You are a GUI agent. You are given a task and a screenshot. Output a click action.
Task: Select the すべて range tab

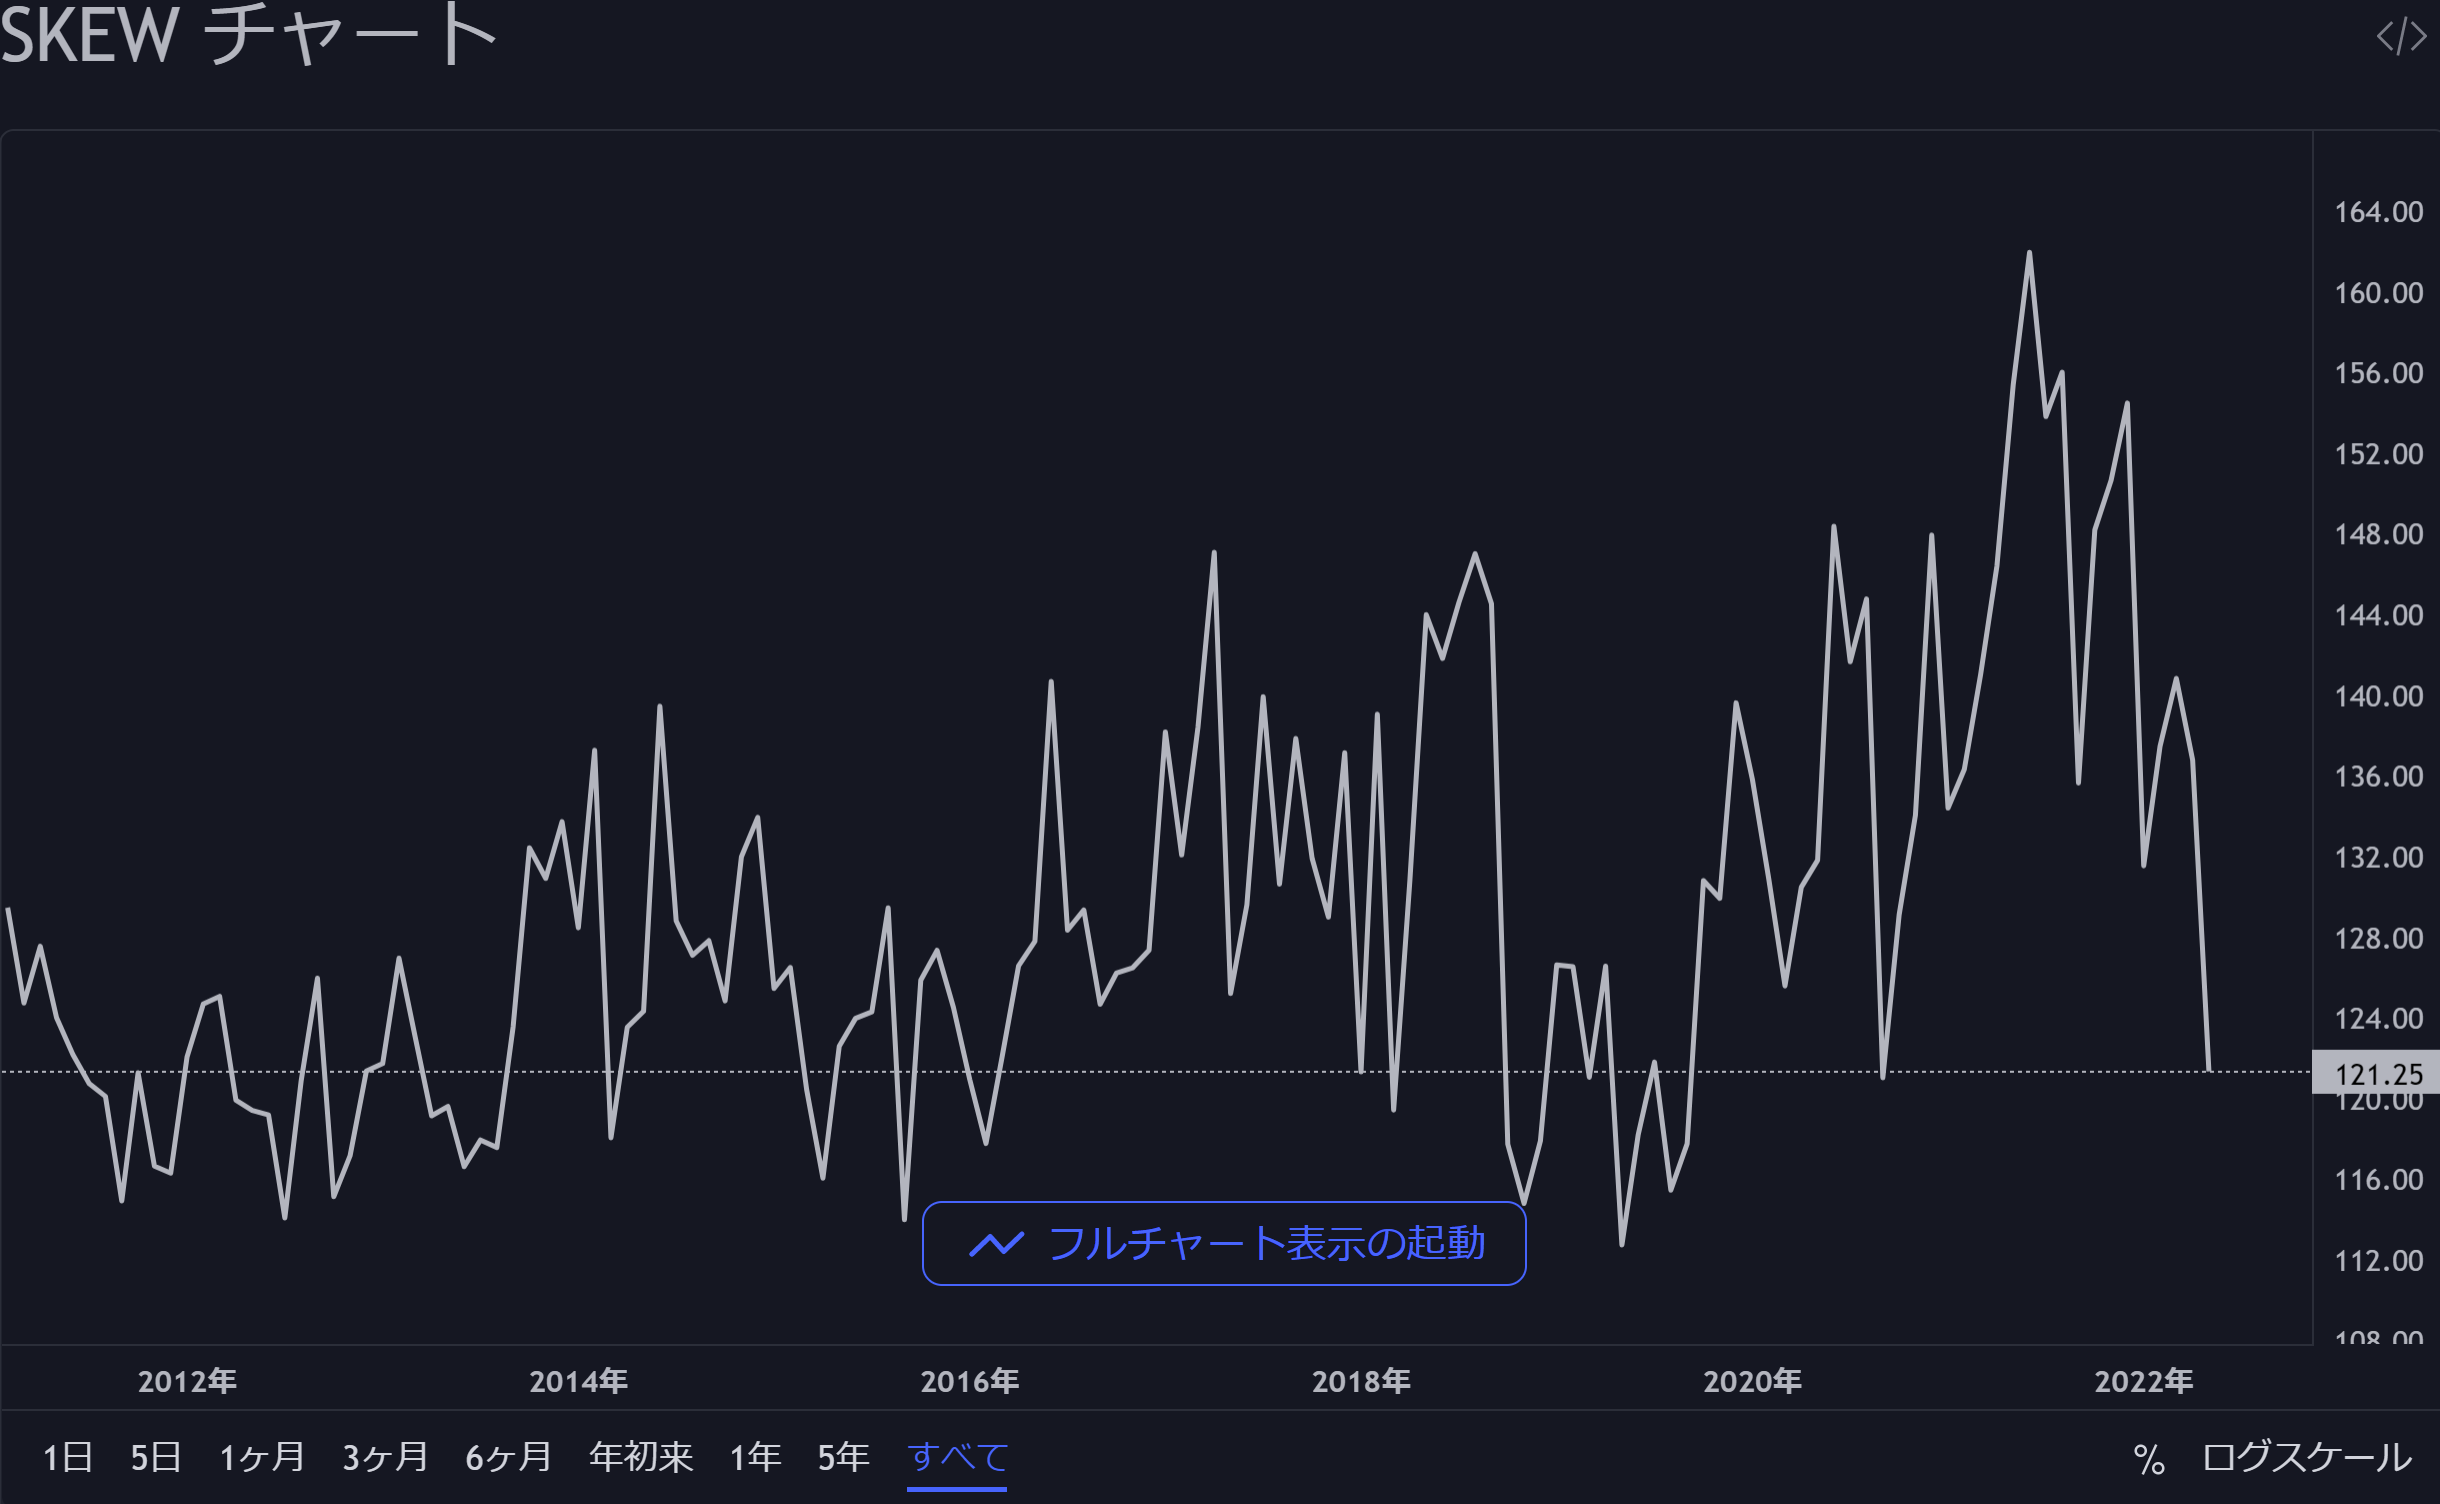pos(957,1457)
